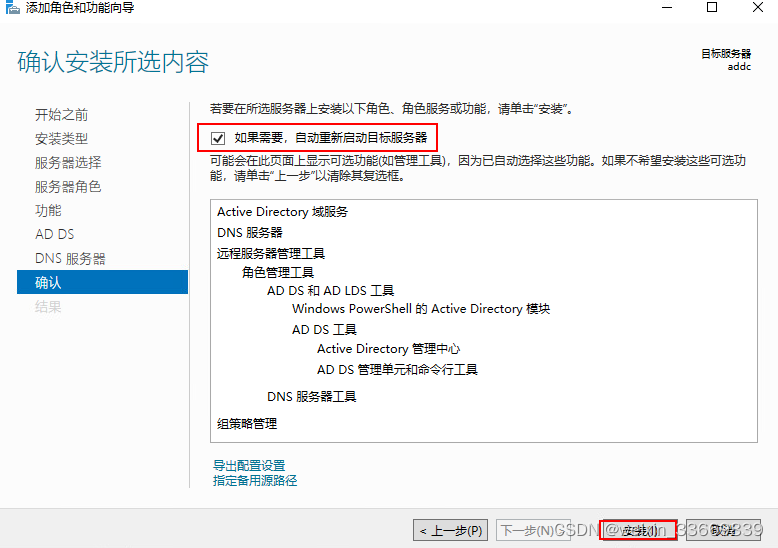The width and height of the screenshot is (778, 548).
Task: Maximize the wizard window
Action: [x=712, y=7]
